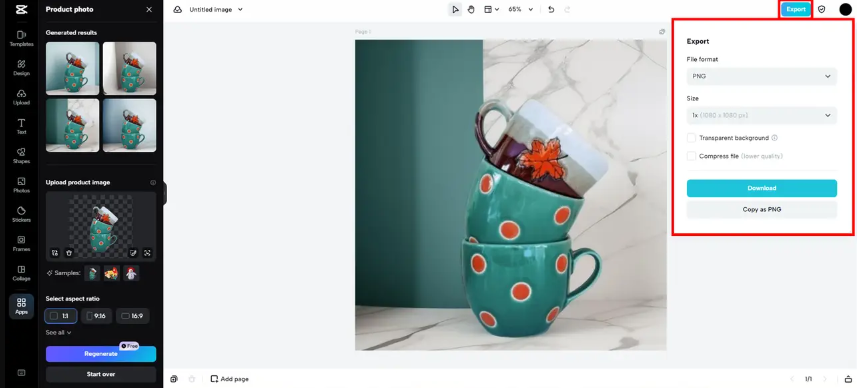This screenshot has width=857, height=388.
Task: Collapse the side panel with edge handle
Action: (165, 193)
